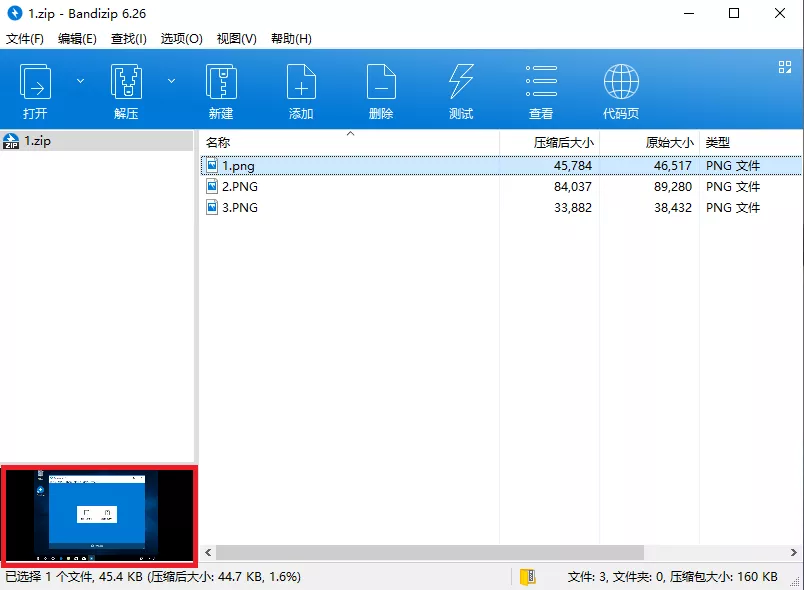Click the 新建 (New archive) toolbar icon
Image resolution: width=804 pixels, height=590 pixels.
221,82
